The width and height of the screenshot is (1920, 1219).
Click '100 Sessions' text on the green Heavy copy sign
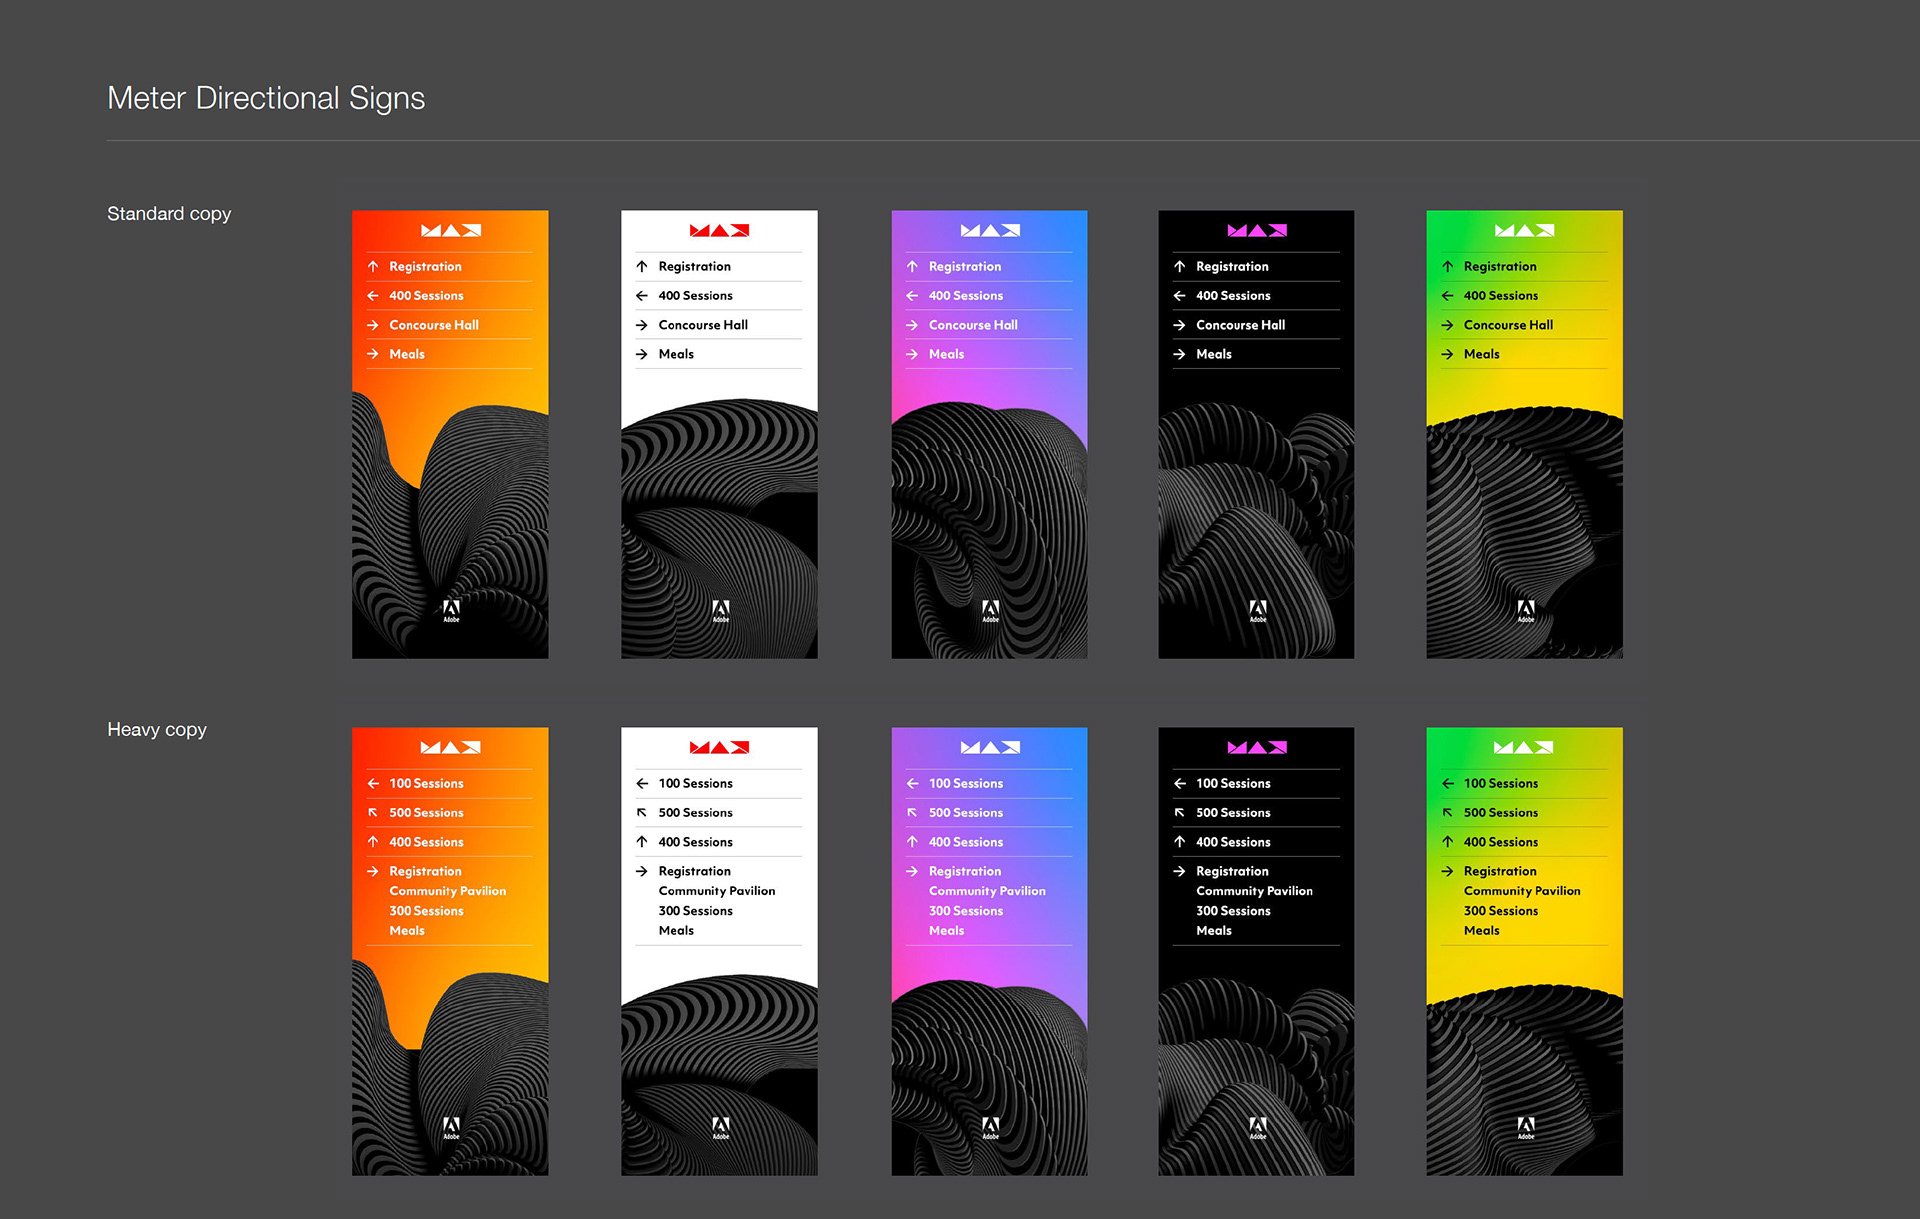1501,783
